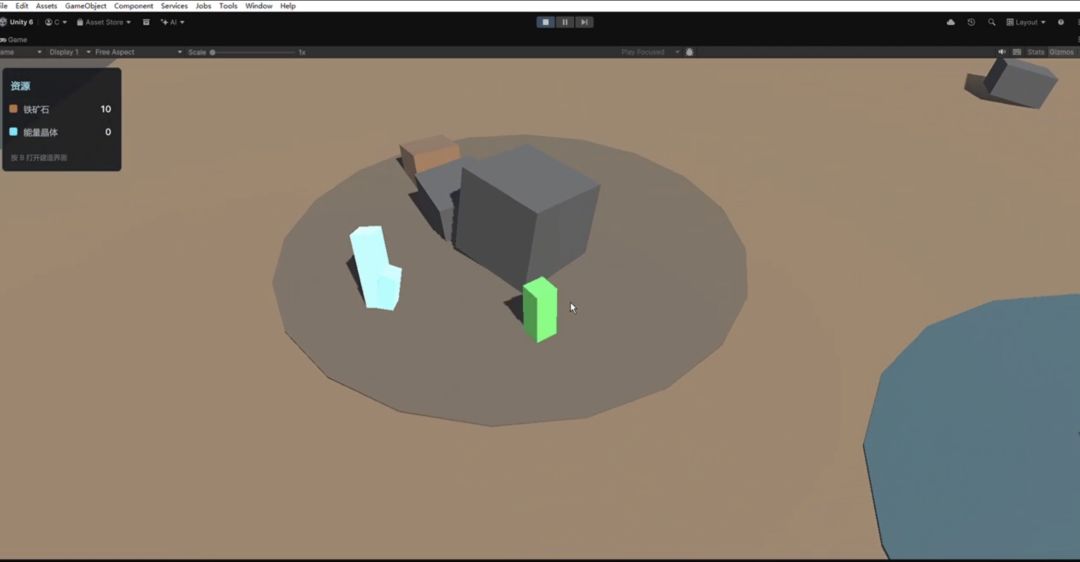The width and height of the screenshot is (1080, 562).
Task: Click the iron ore count value 10
Action: (105, 109)
